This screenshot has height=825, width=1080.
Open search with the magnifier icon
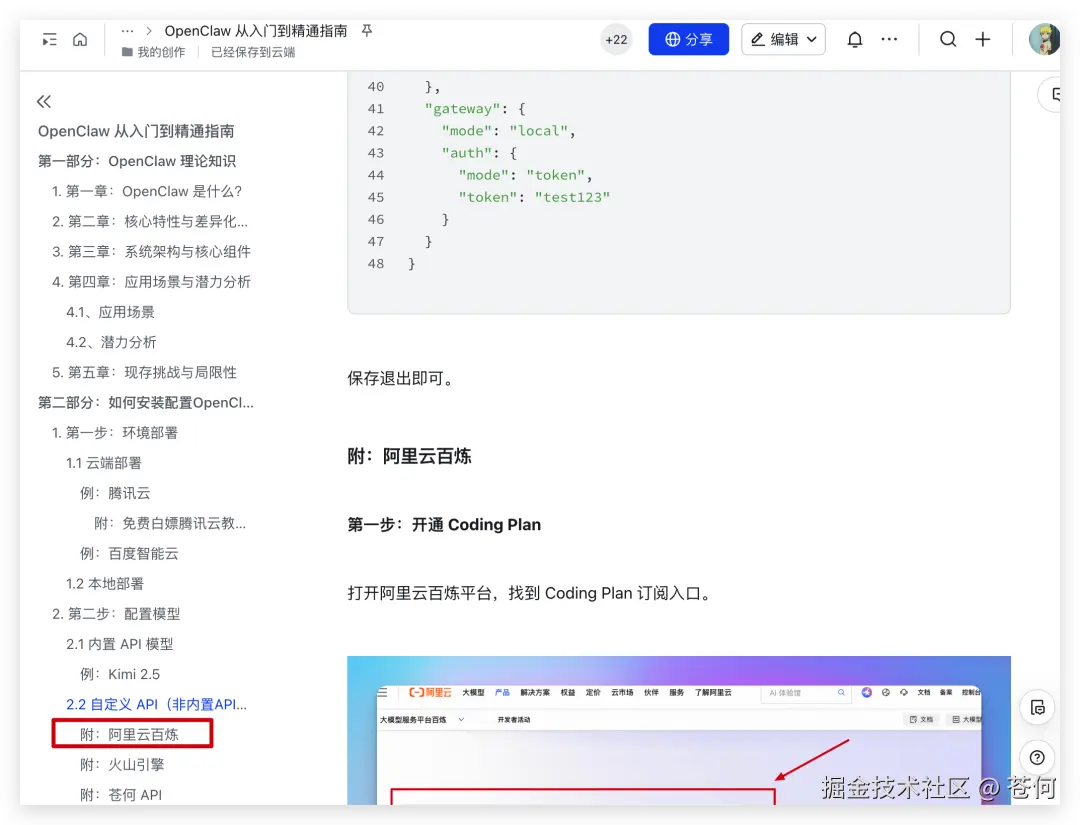pyautogui.click(x=948, y=39)
